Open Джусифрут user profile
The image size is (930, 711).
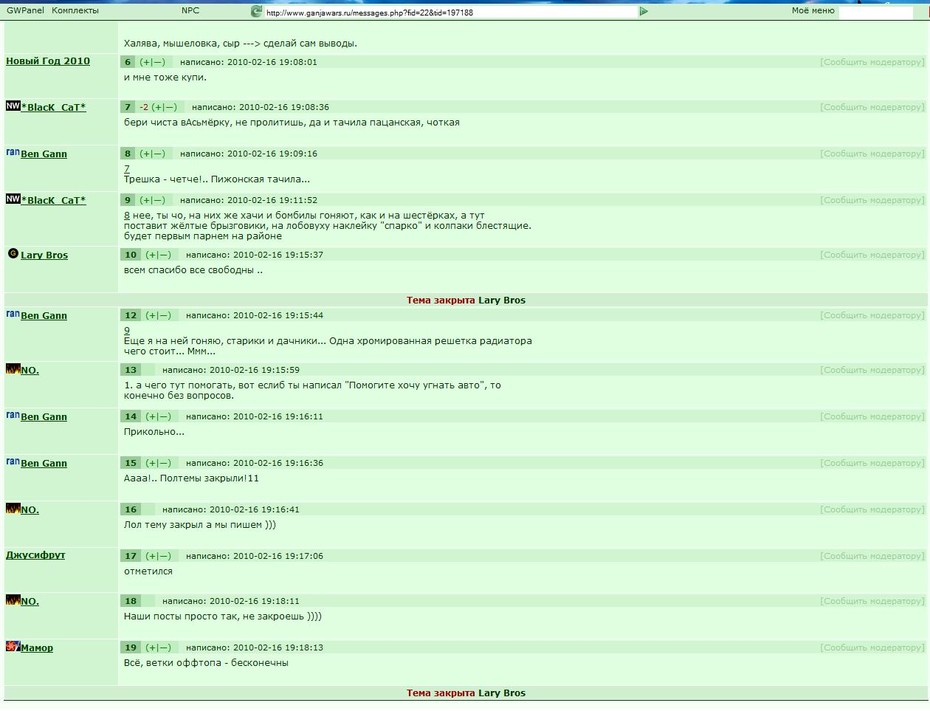[36, 555]
